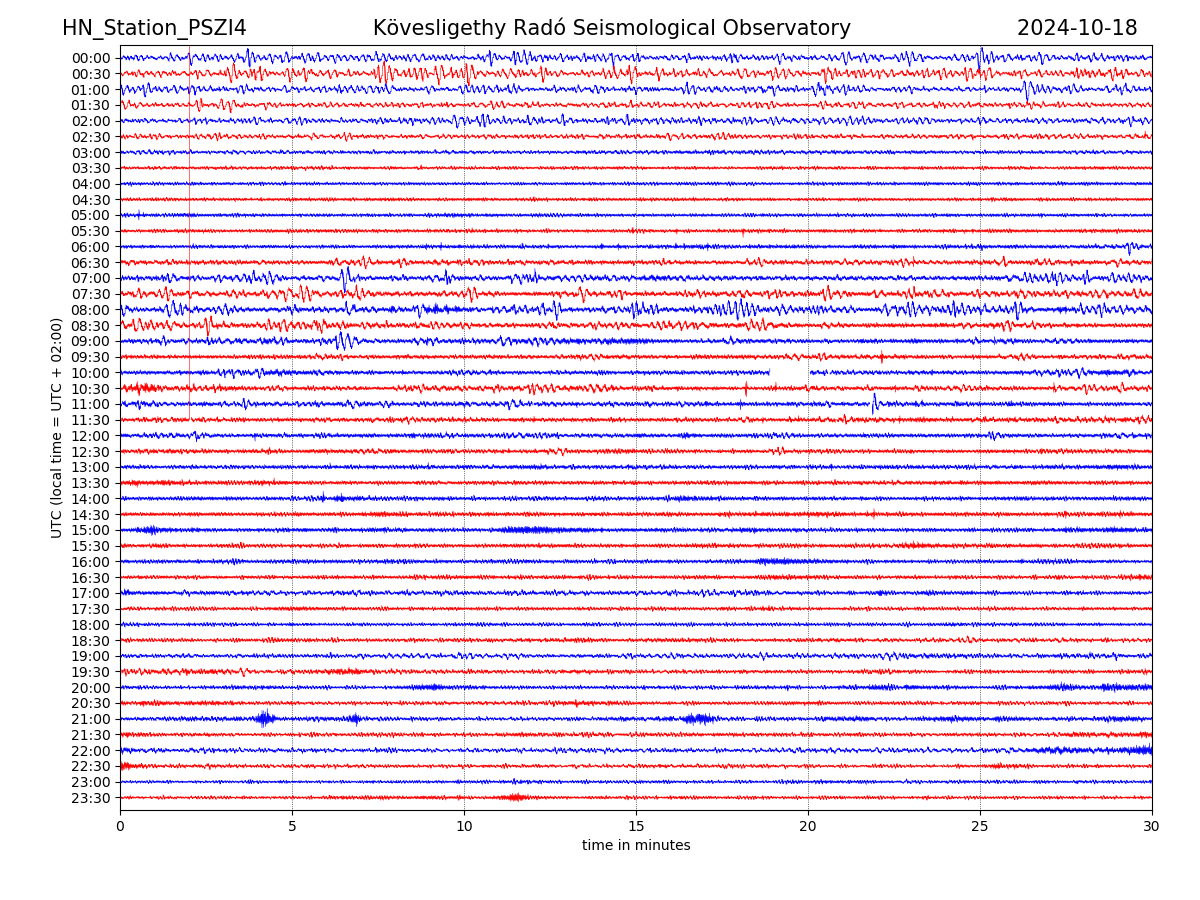
Task: Click x-axis tick label 15
Action: pyautogui.click(x=636, y=827)
